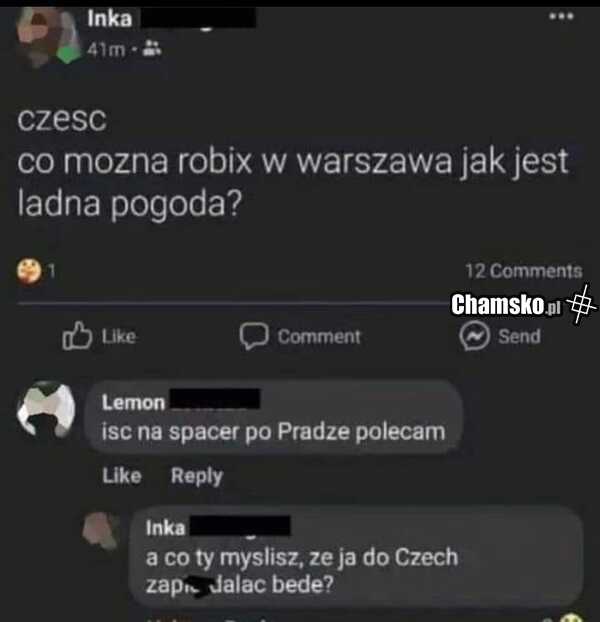600x622 pixels.
Task: Open the three-dot post options menu
Action: click(561, 16)
